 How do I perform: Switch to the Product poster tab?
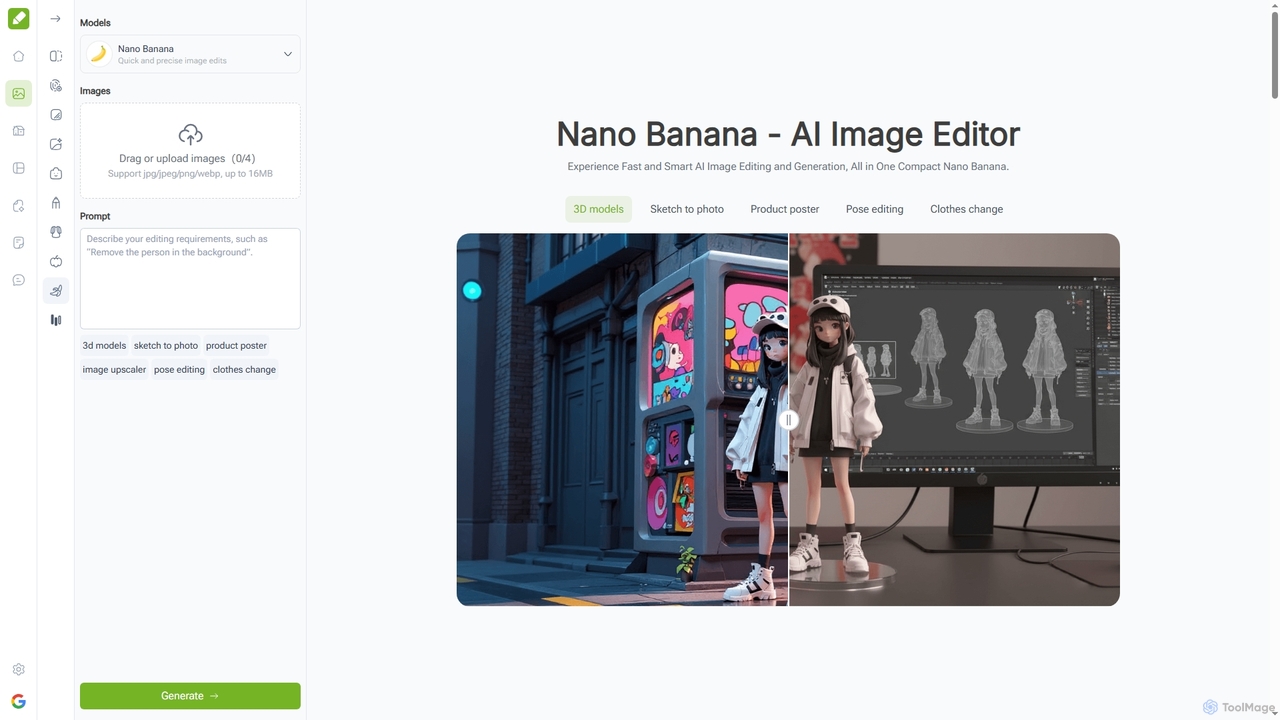[785, 209]
